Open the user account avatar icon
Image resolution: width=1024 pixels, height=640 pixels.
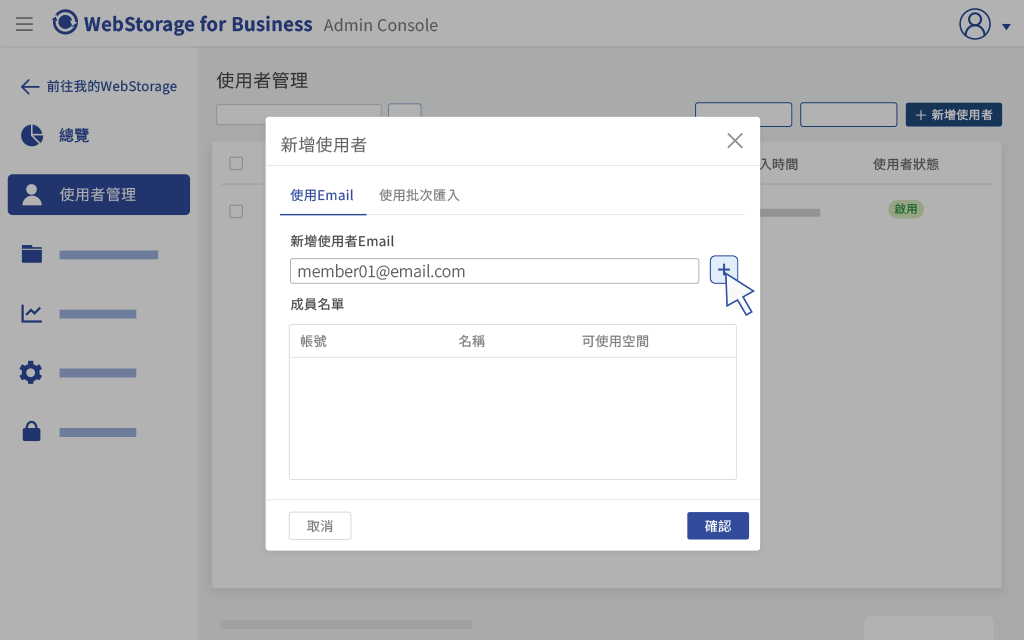click(974, 24)
